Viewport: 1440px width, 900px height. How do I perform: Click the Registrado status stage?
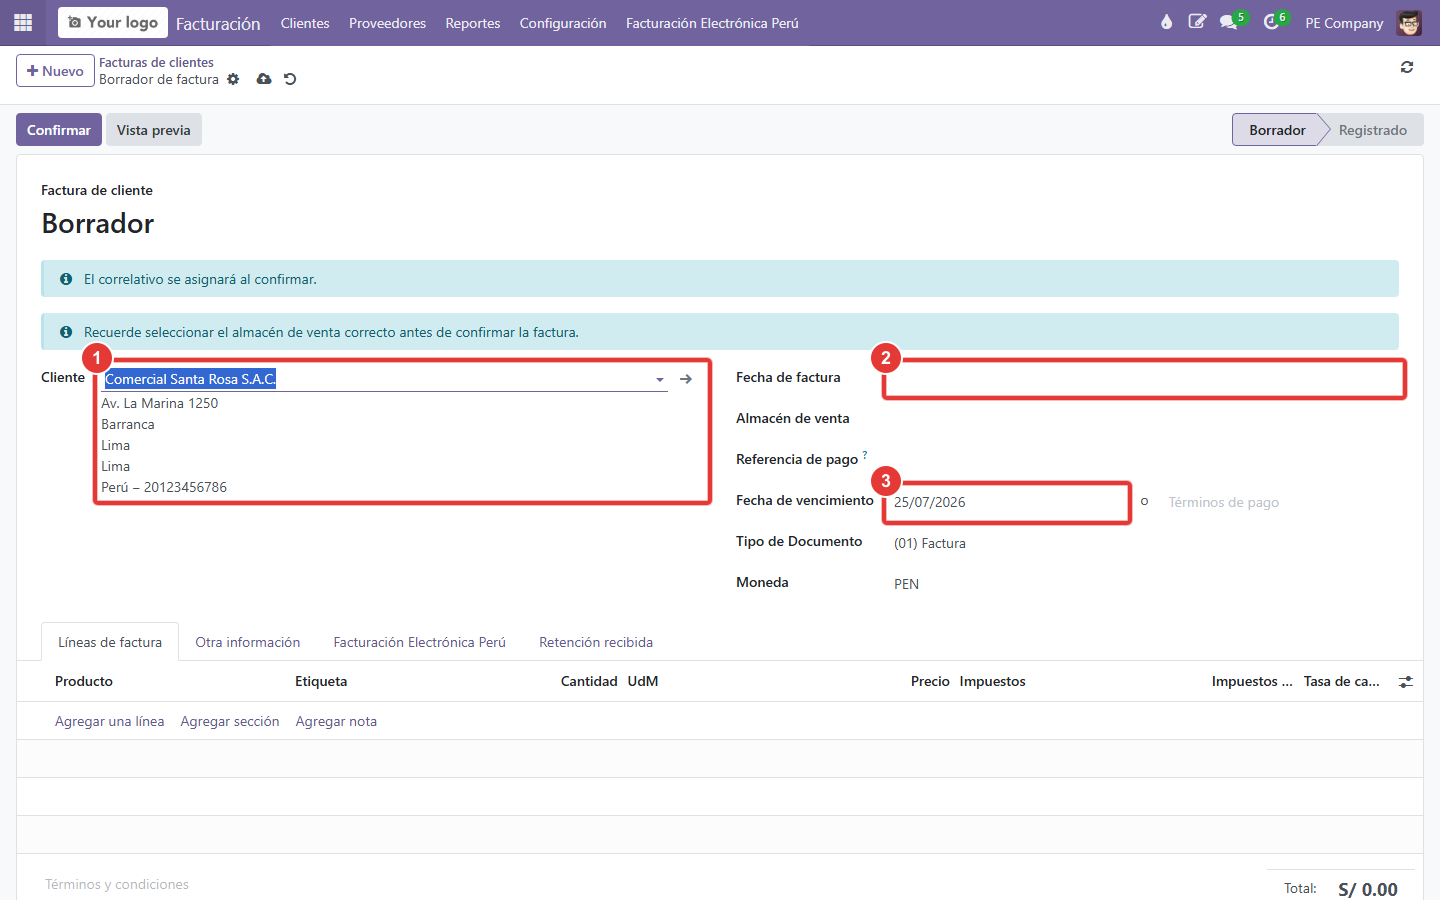coord(1372,130)
